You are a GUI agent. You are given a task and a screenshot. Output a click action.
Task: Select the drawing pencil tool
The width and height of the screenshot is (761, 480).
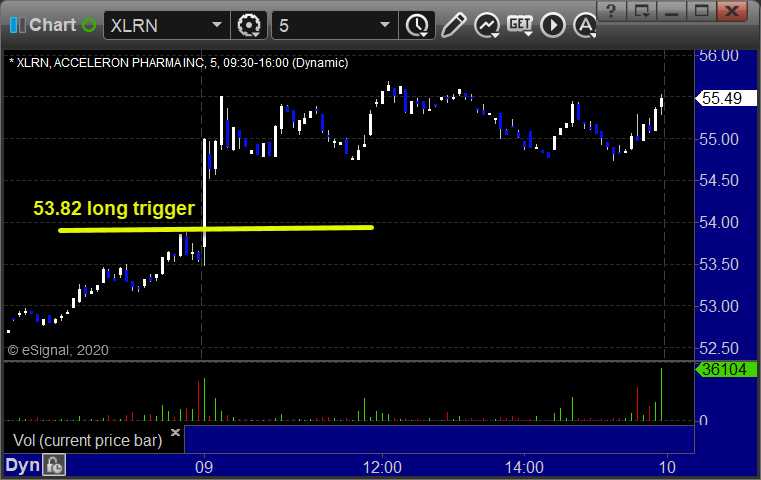click(453, 25)
